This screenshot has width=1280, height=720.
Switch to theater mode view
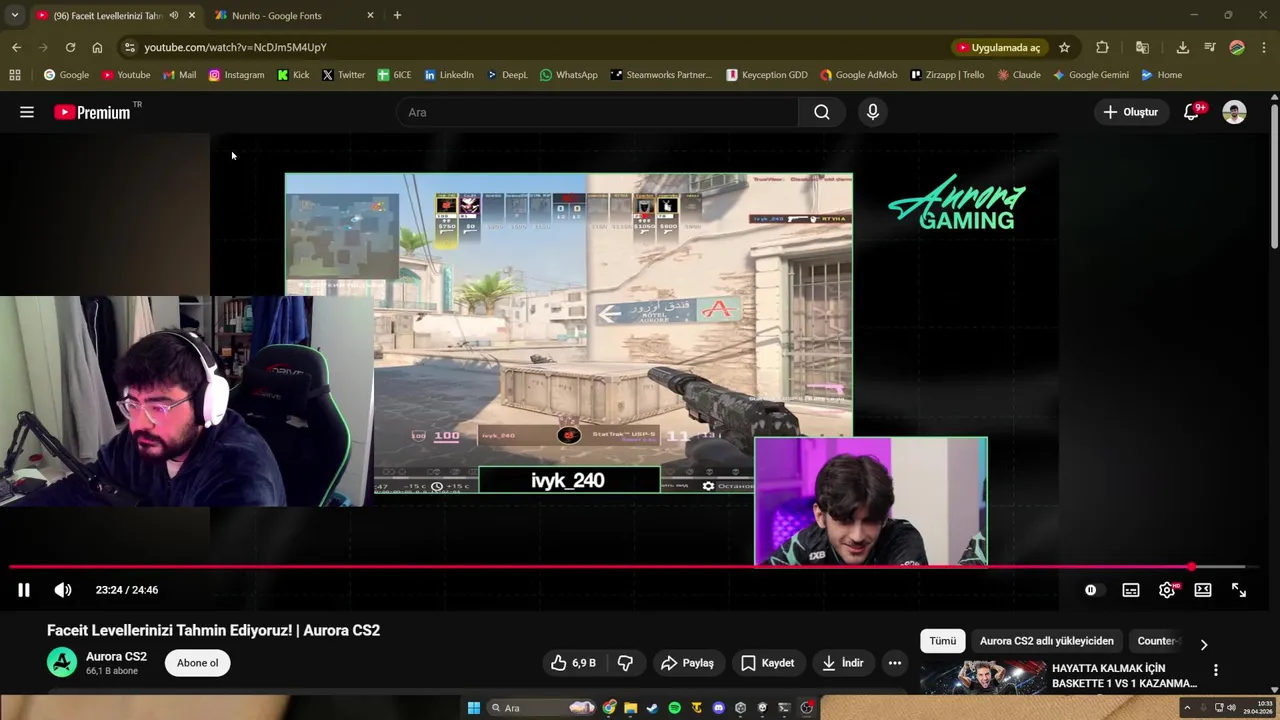tap(1203, 590)
